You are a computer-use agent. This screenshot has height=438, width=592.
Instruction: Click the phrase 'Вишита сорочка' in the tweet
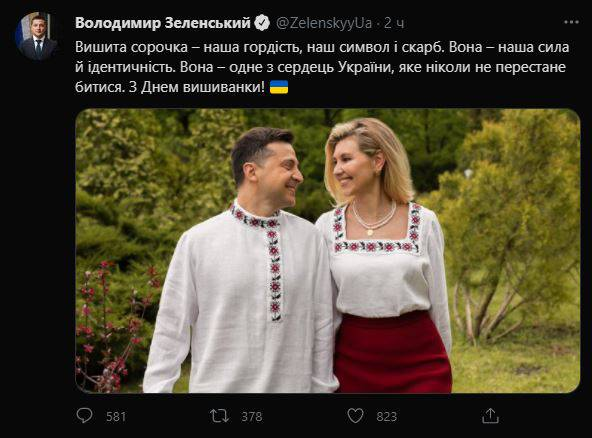(x=131, y=47)
